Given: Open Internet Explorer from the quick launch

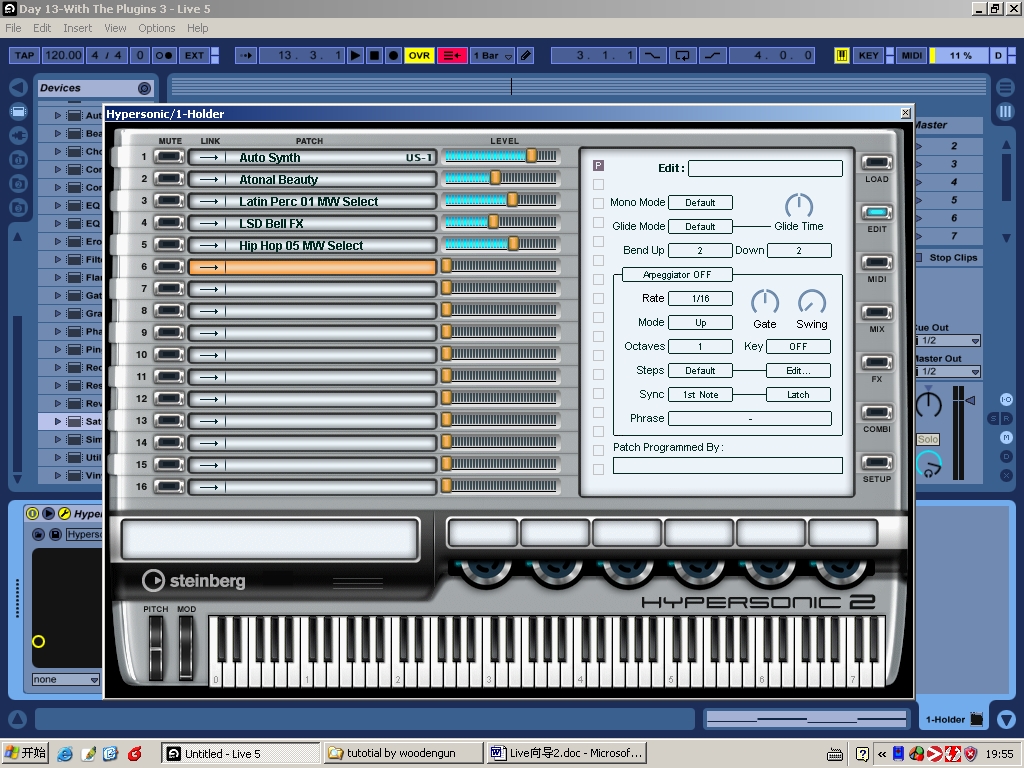Looking at the screenshot, I should point(65,754).
